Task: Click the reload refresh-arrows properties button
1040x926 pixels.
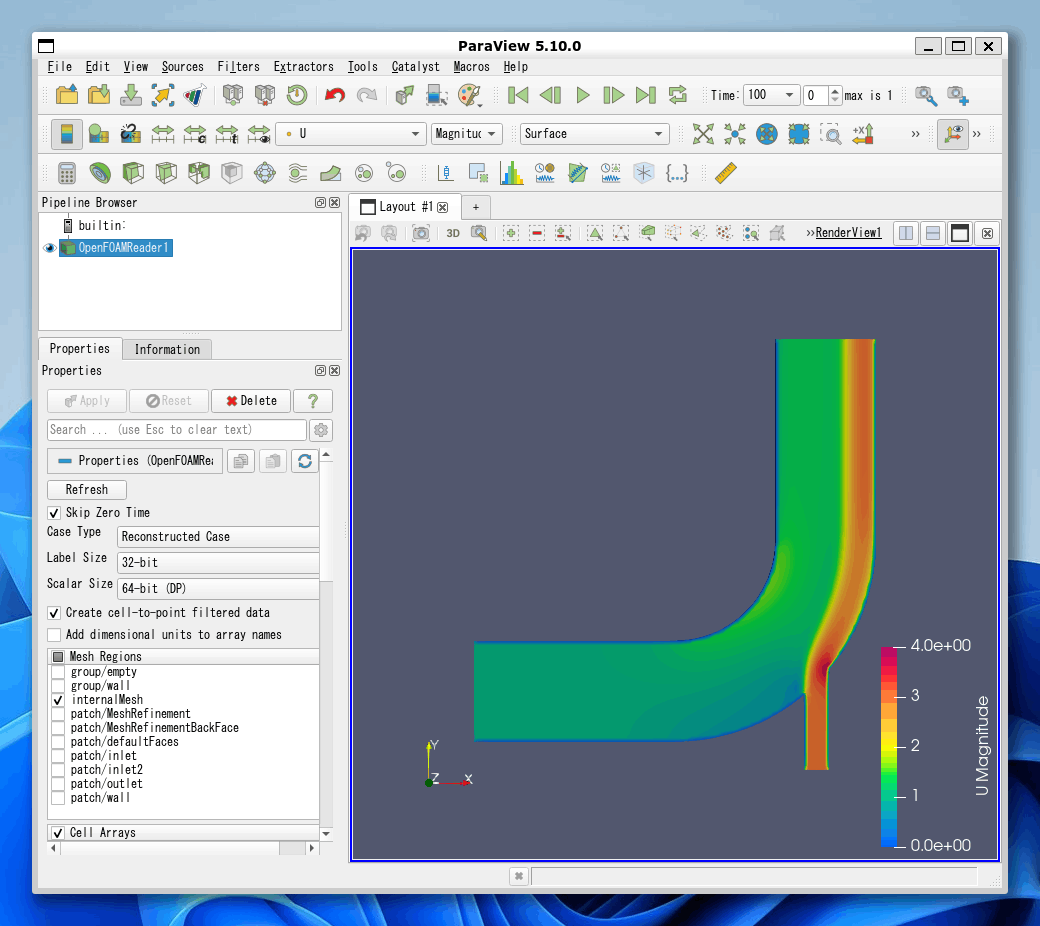Action: click(x=304, y=460)
